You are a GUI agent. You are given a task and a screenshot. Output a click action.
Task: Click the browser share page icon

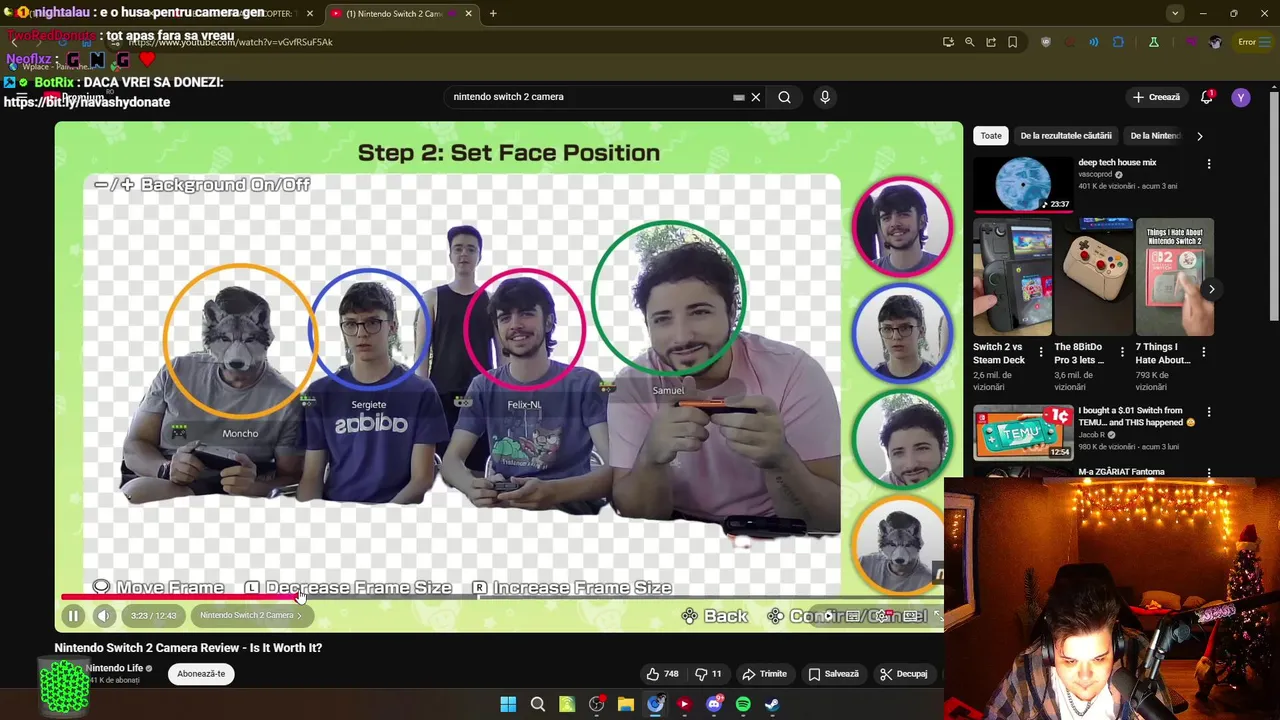point(991,42)
